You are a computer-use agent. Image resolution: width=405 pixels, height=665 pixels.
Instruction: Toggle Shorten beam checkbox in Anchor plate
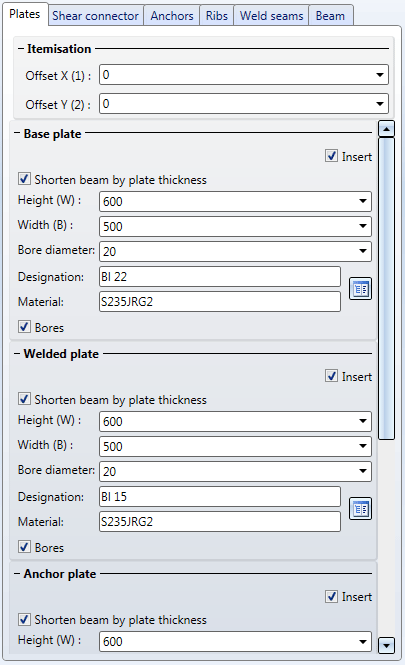tap(24, 619)
